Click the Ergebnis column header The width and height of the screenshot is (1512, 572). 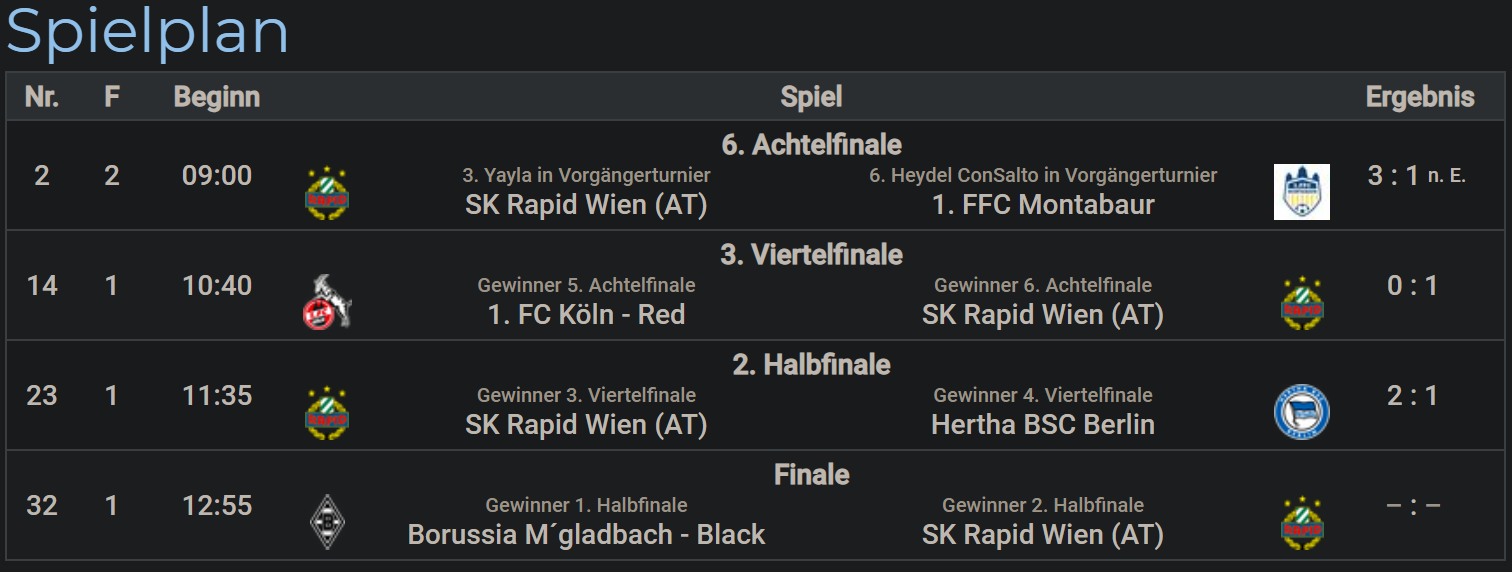[x=1420, y=97]
